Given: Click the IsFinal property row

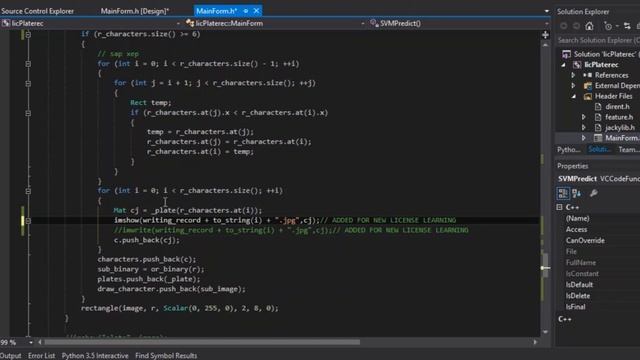Looking at the screenshot, I should [x=598, y=307].
